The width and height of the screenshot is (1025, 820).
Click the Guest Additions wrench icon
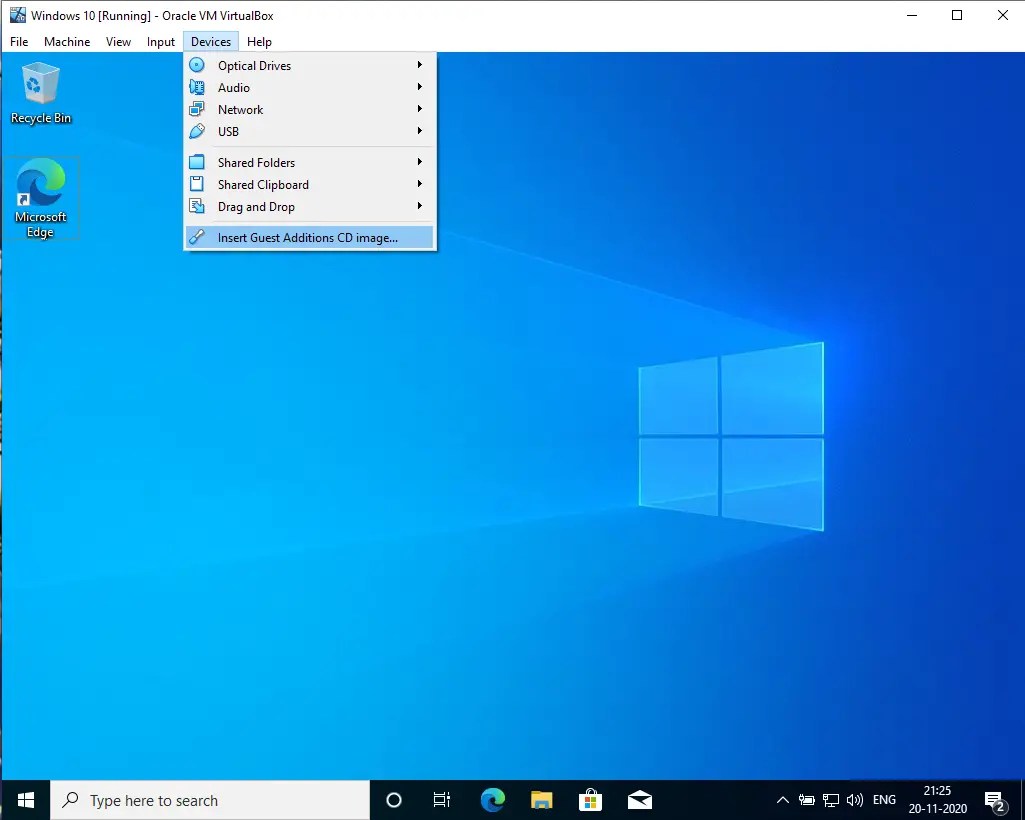197,237
